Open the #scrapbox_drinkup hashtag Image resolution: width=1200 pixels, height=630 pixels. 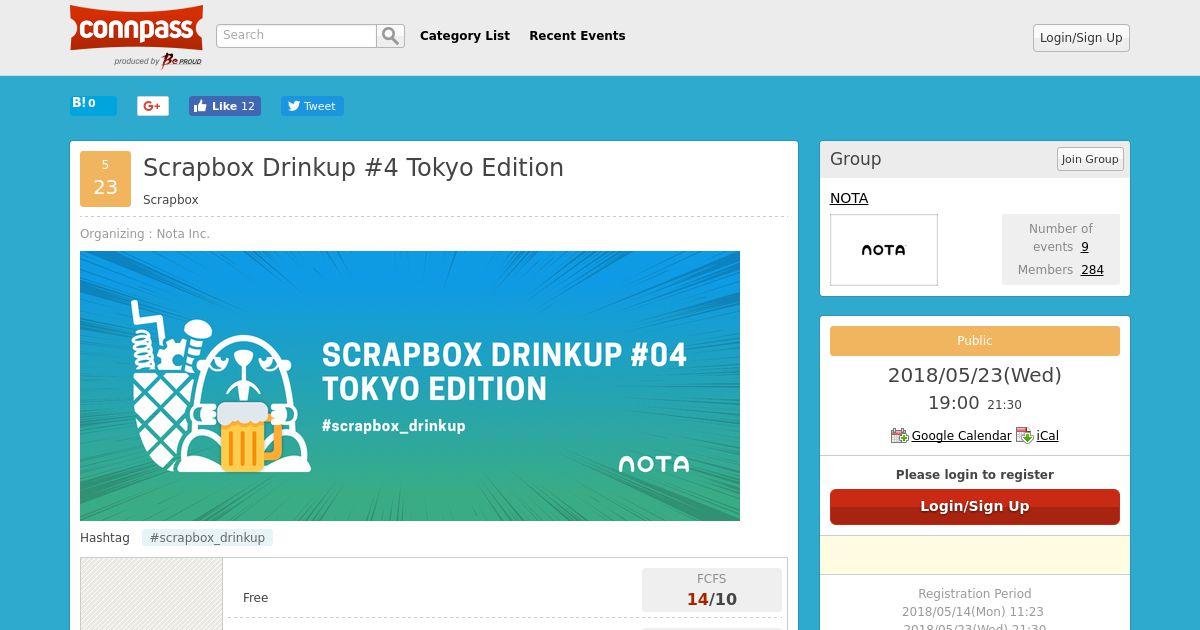coord(207,538)
